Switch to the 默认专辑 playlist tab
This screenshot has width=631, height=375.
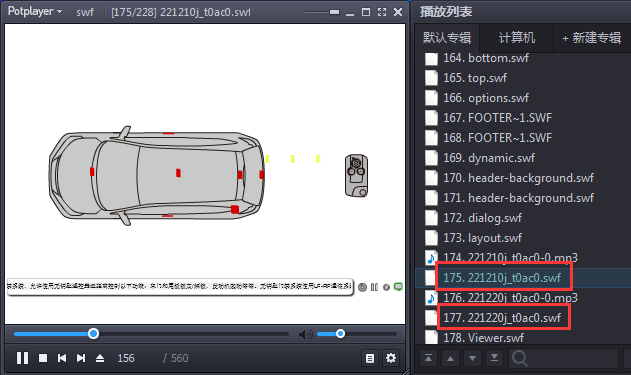click(x=447, y=38)
